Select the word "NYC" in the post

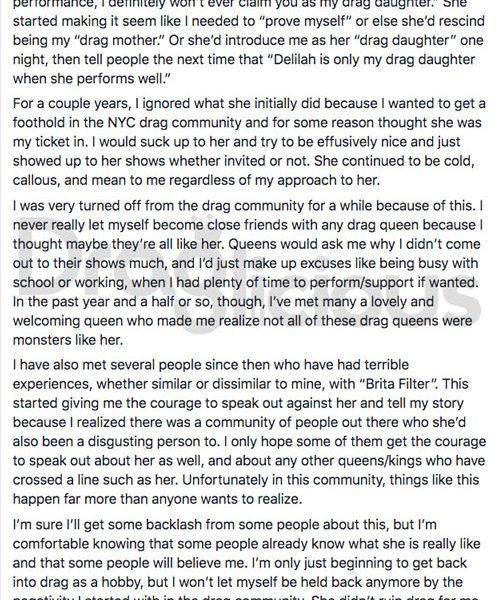coord(121,122)
